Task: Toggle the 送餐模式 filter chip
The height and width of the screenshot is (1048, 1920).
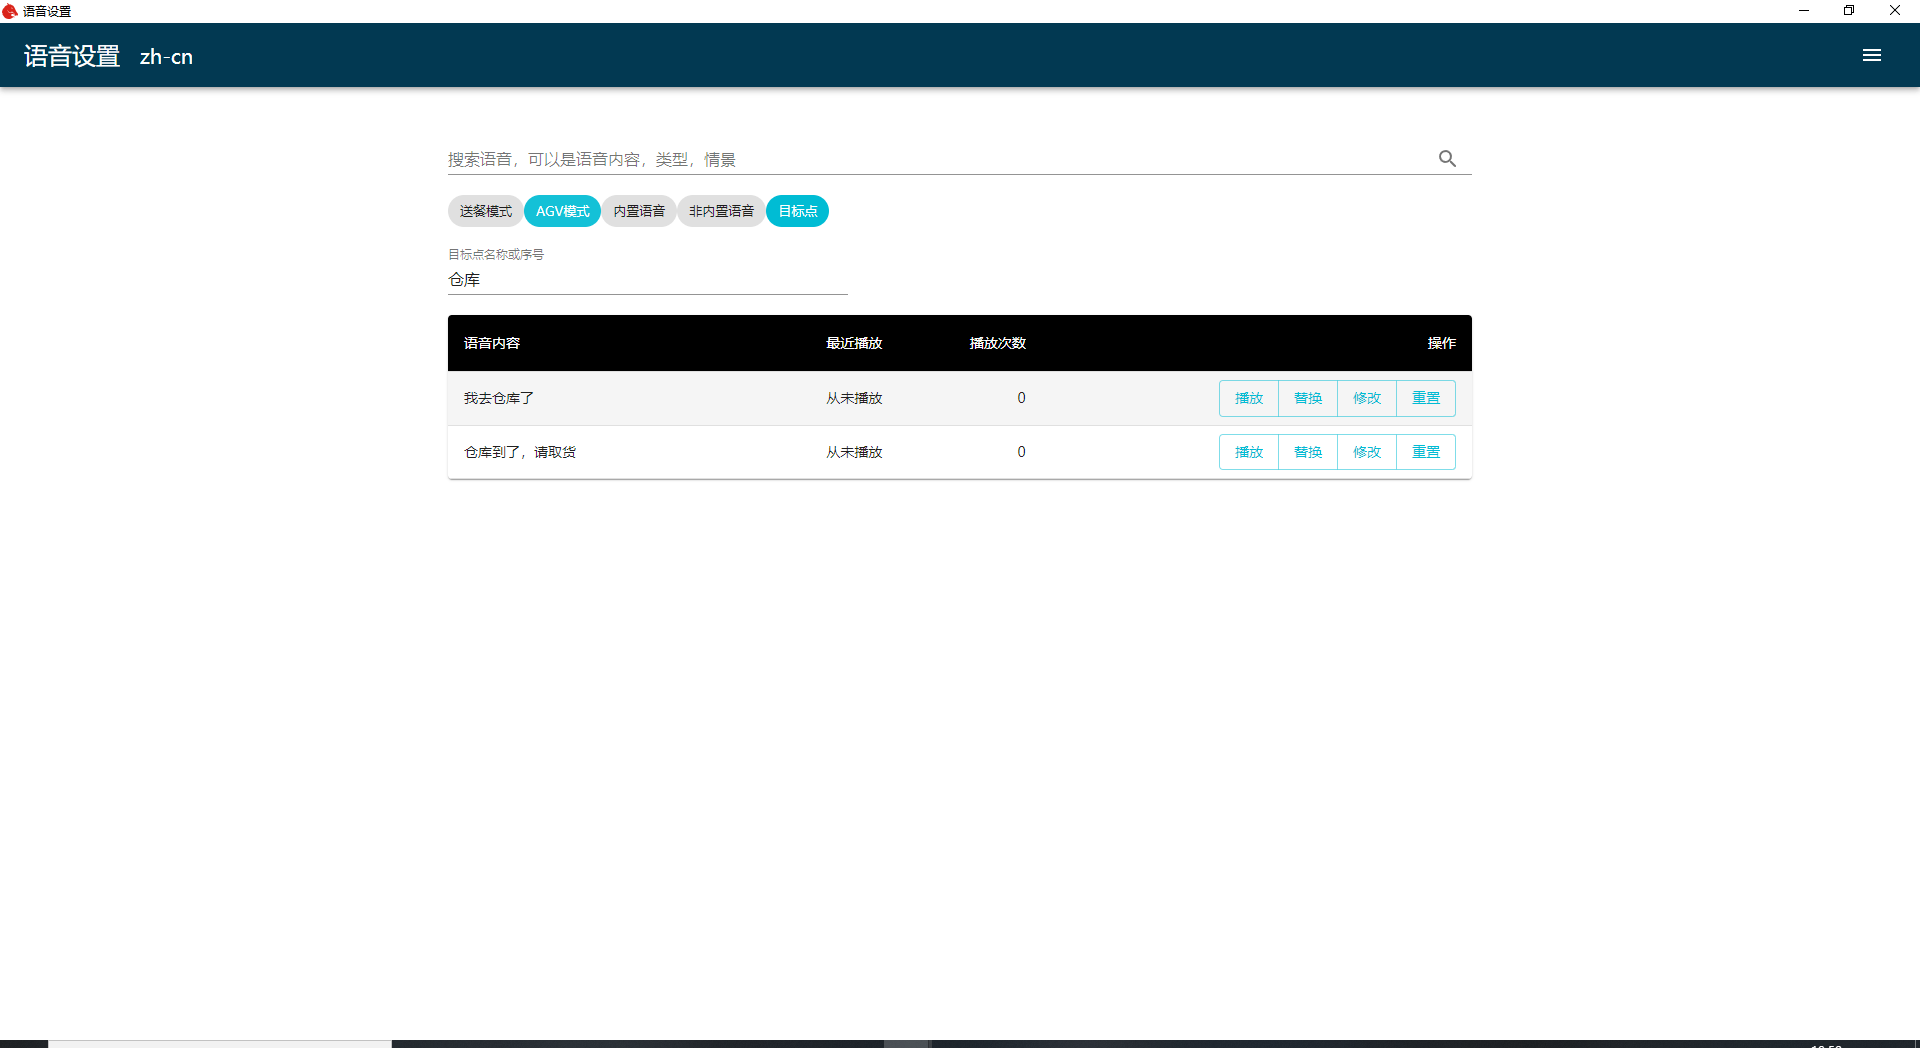Action: click(x=485, y=211)
